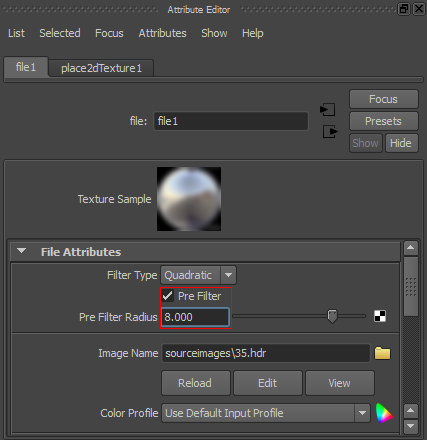Open the Selected menu

60,33
